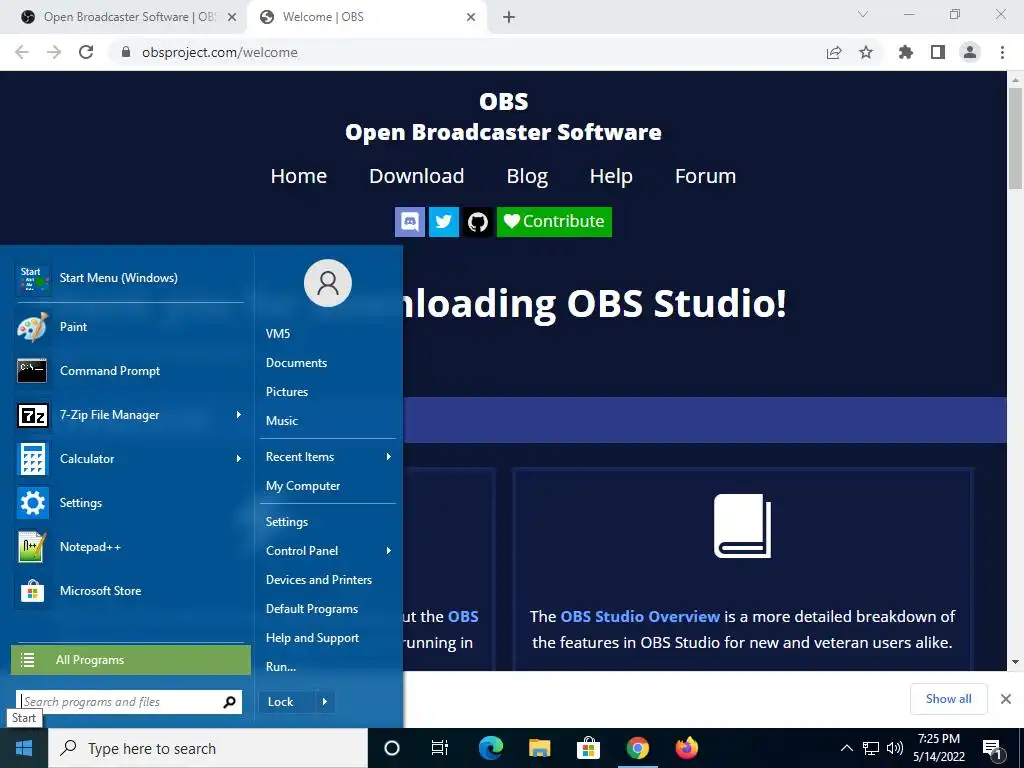The width and height of the screenshot is (1024, 768).
Task: Click the magnifier icon in programs search box
Action: pyautogui.click(x=229, y=702)
